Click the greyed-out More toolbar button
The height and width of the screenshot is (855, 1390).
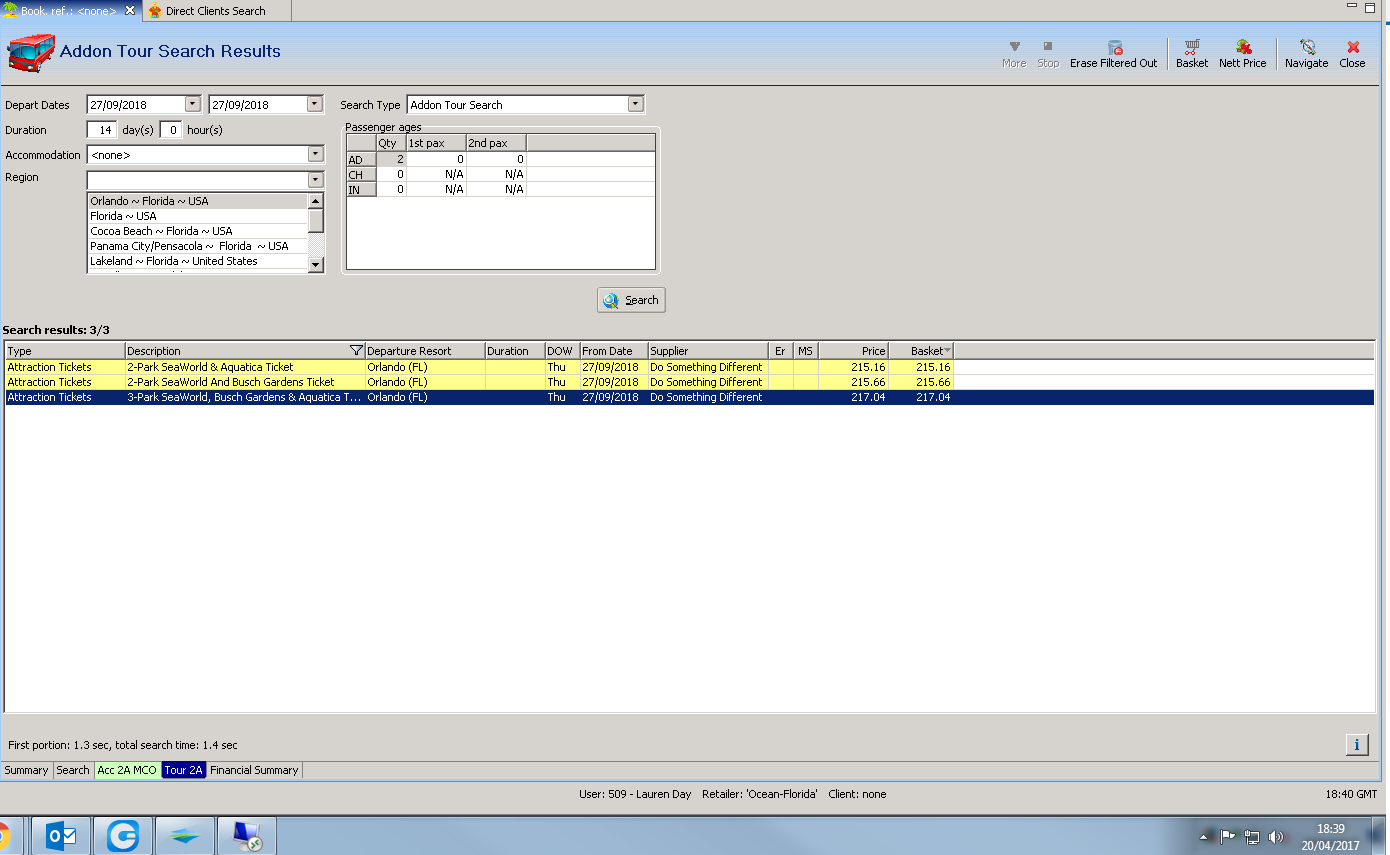pyautogui.click(x=1014, y=54)
